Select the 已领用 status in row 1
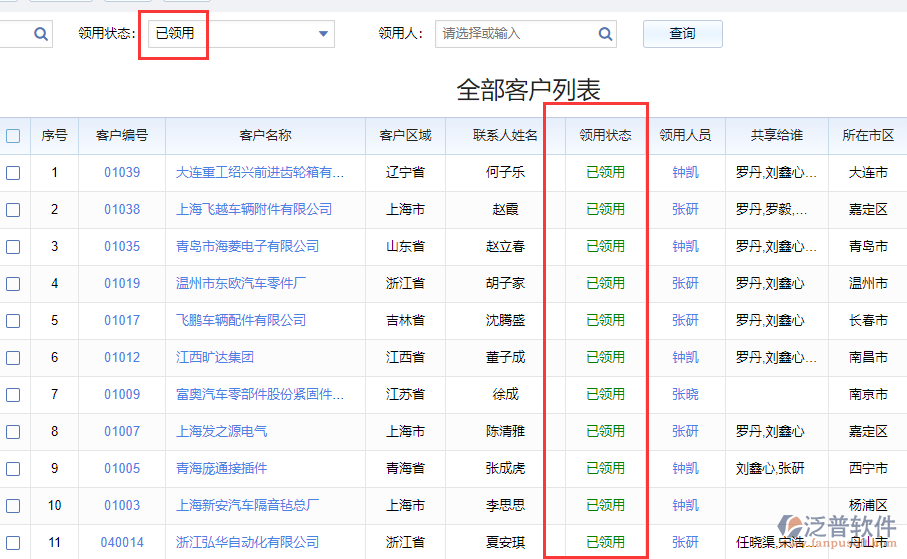This screenshot has width=907, height=559. (x=606, y=172)
